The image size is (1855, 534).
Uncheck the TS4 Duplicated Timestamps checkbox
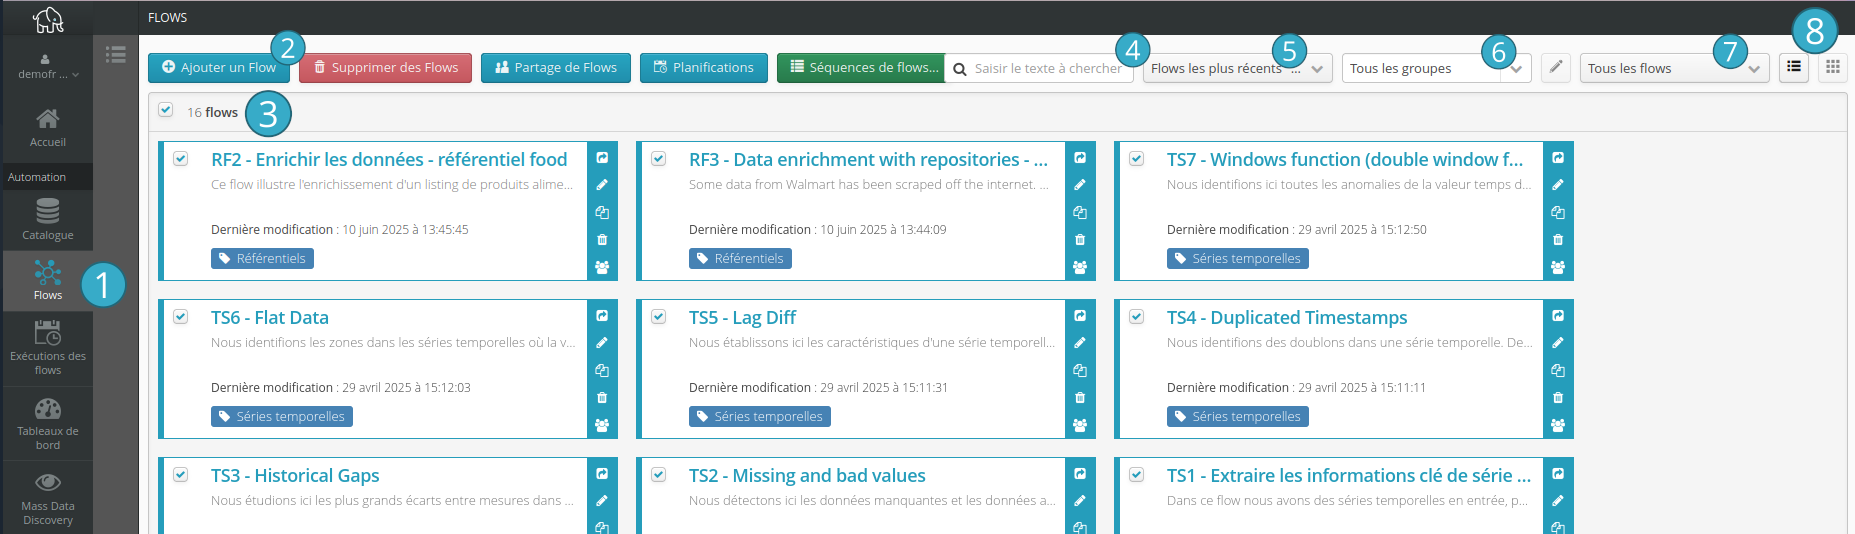pos(1137,316)
